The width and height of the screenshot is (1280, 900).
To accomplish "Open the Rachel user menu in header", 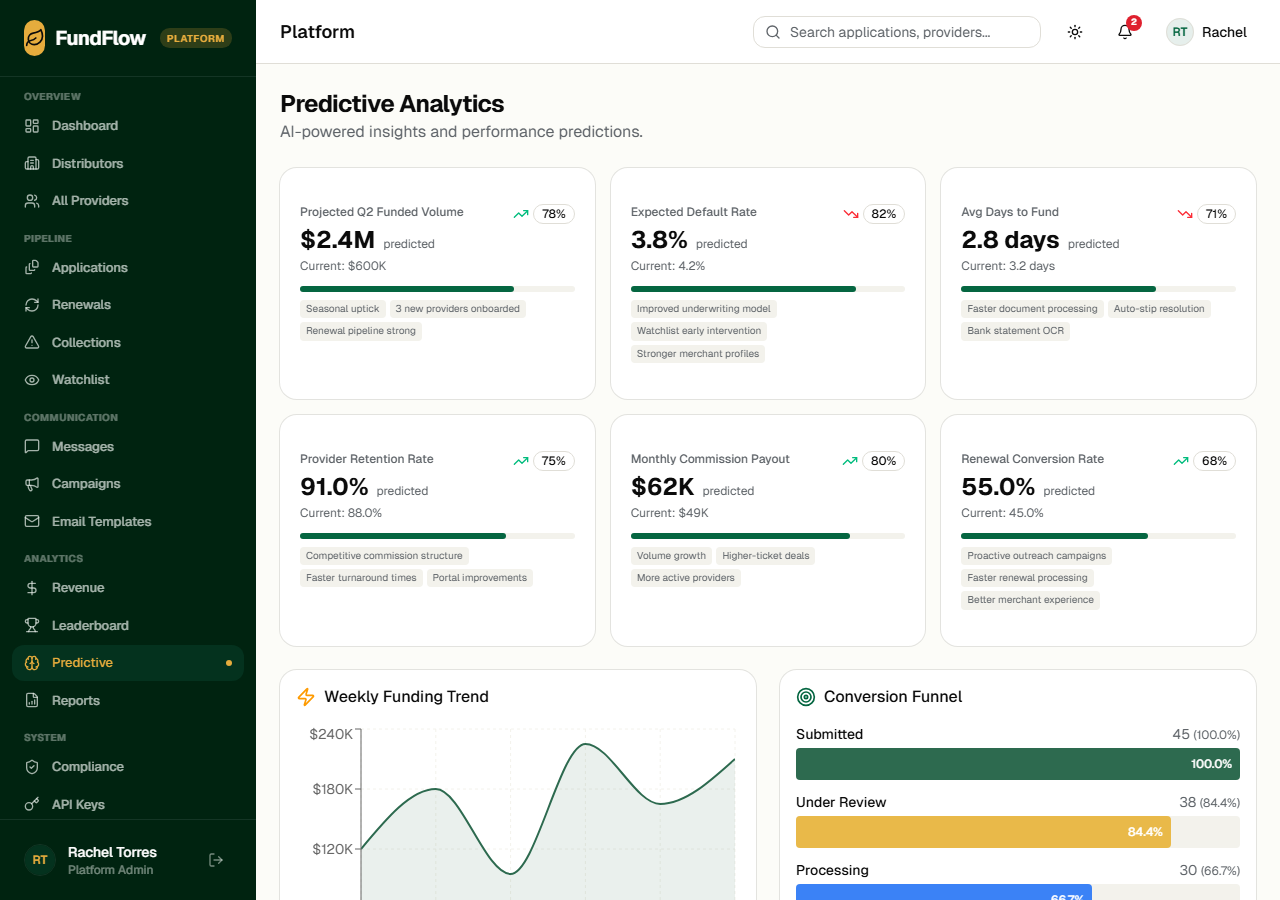I will click(x=1207, y=32).
